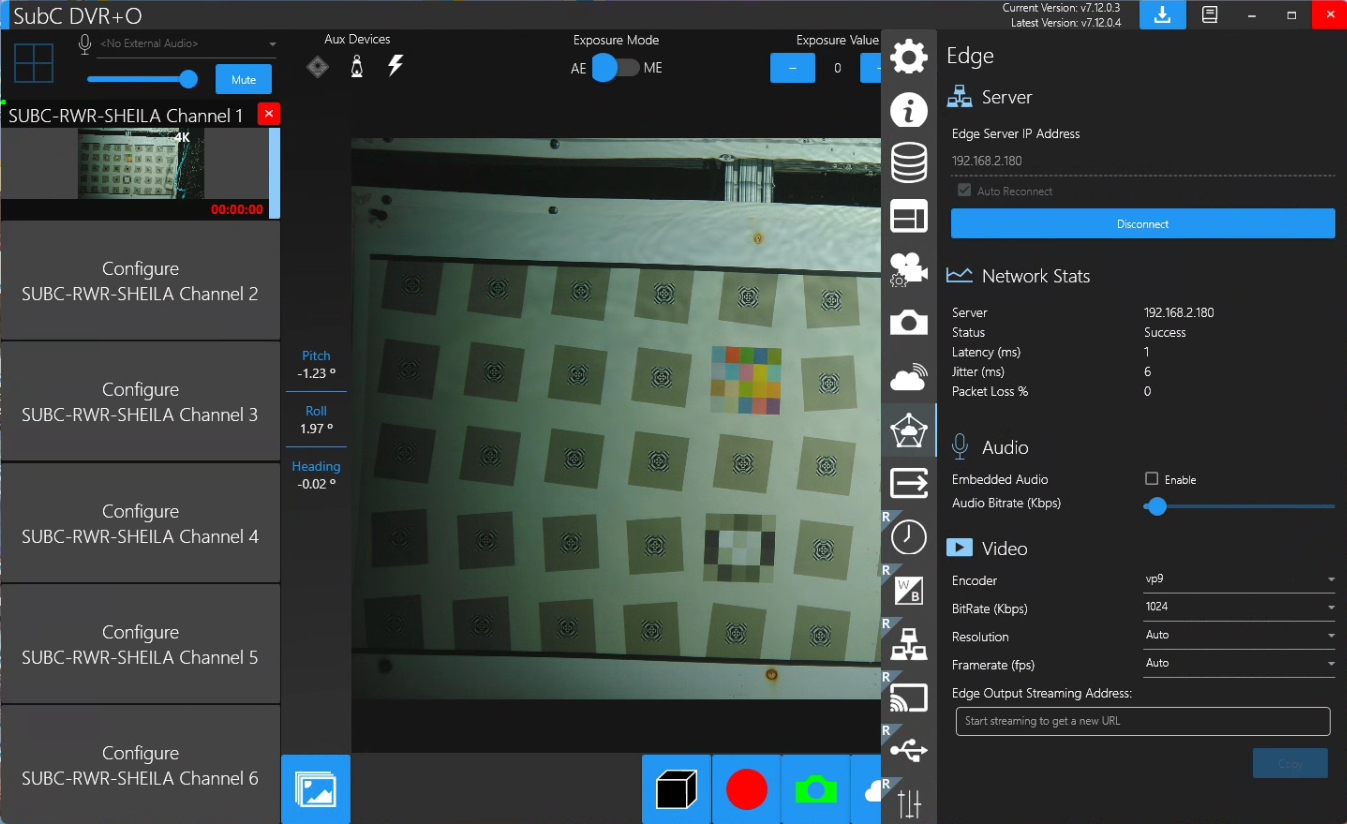1347x824 pixels.
Task: Toggle the Auto Reconnect checkbox
Action: pos(964,190)
